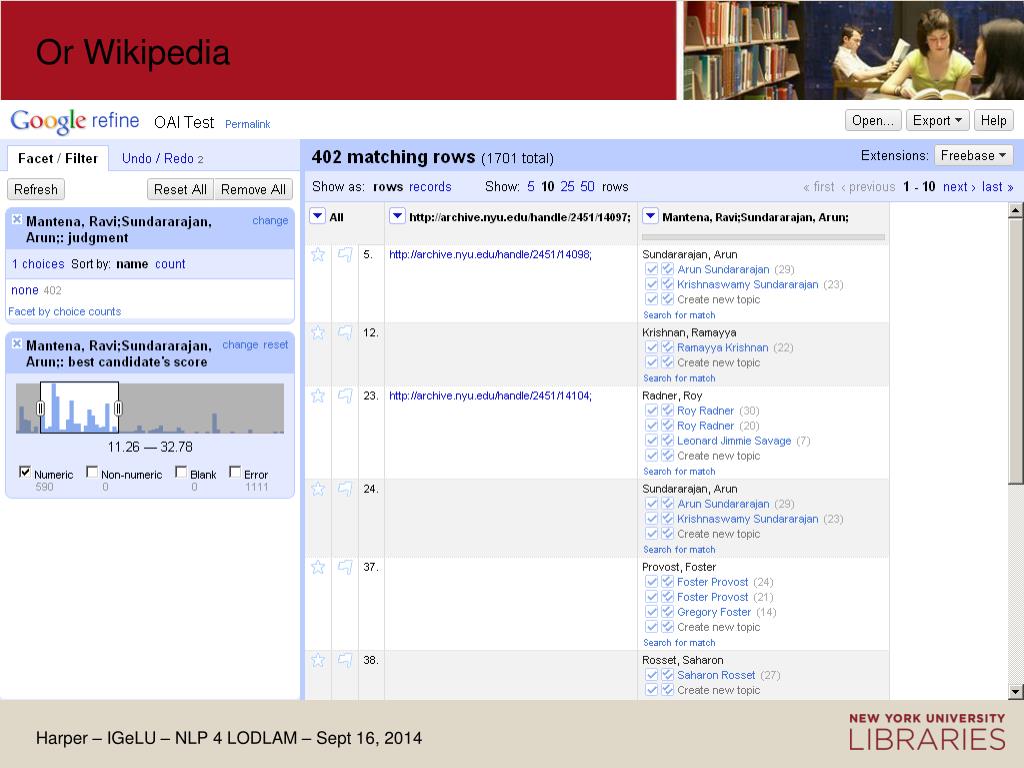Toggle the Numeric checkbox
1024x768 pixels.
pyautogui.click(x=25, y=472)
